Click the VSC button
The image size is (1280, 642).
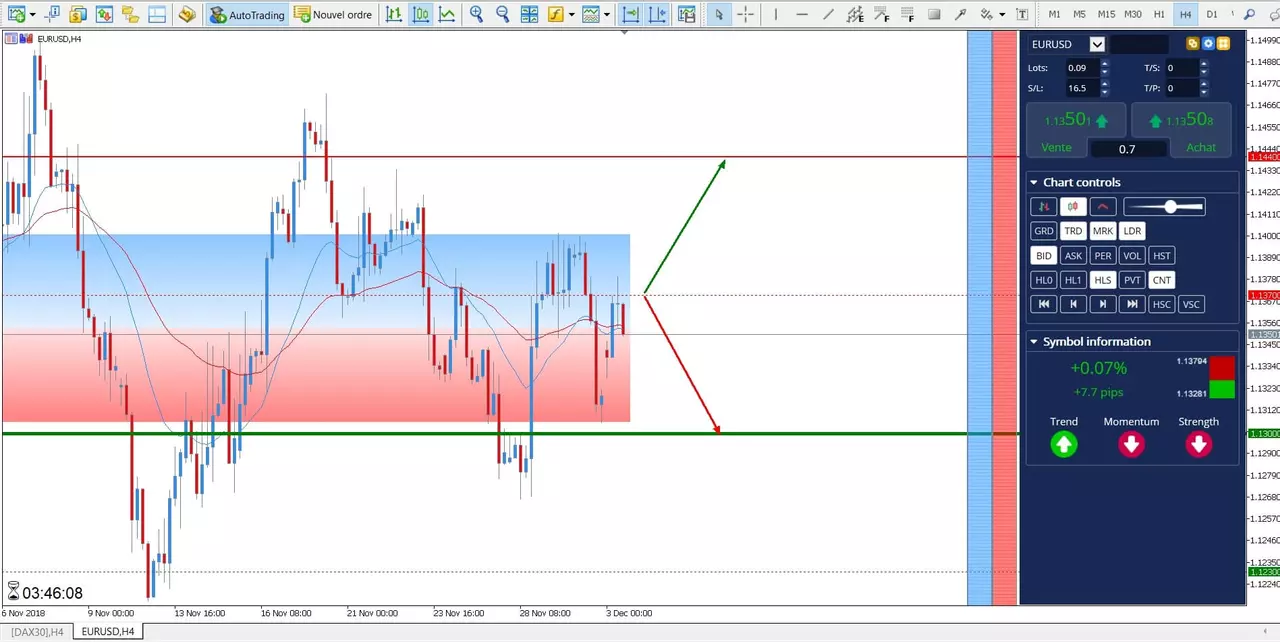tap(1191, 304)
